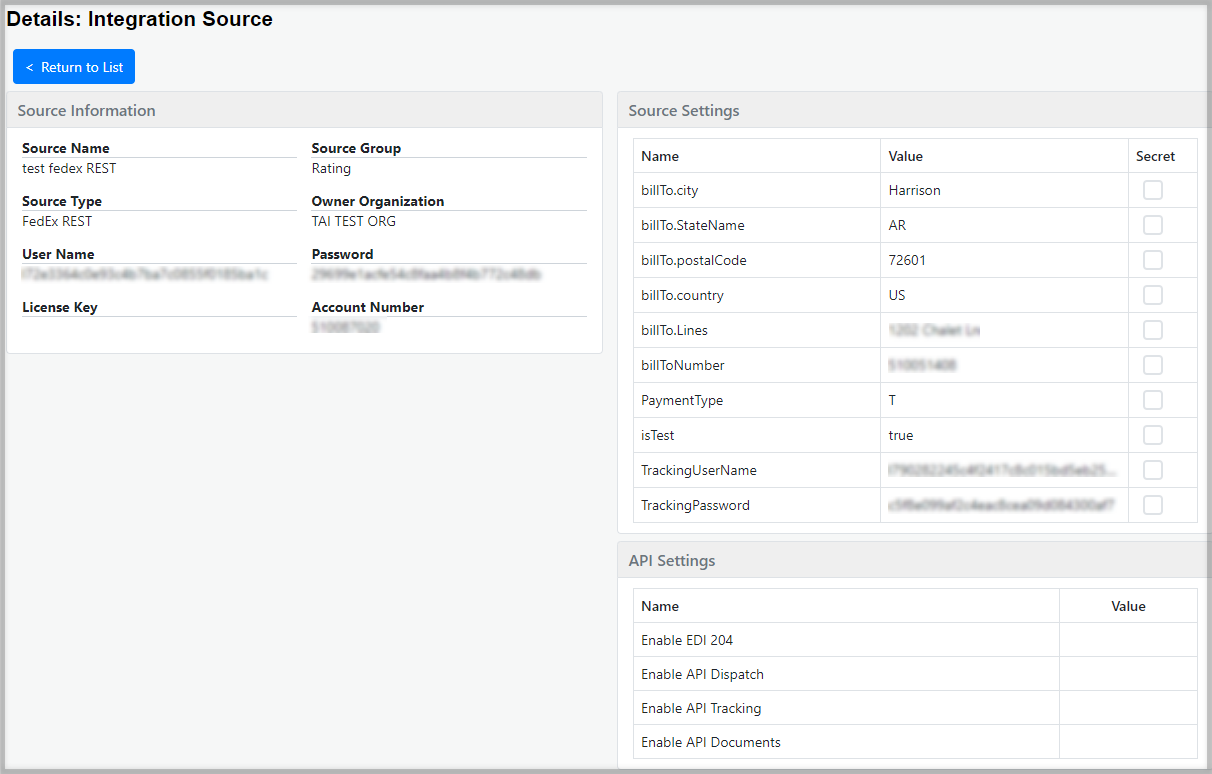The height and width of the screenshot is (774, 1212).
Task: Enable Secret for billTo.StateName
Action: tap(1152, 224)
